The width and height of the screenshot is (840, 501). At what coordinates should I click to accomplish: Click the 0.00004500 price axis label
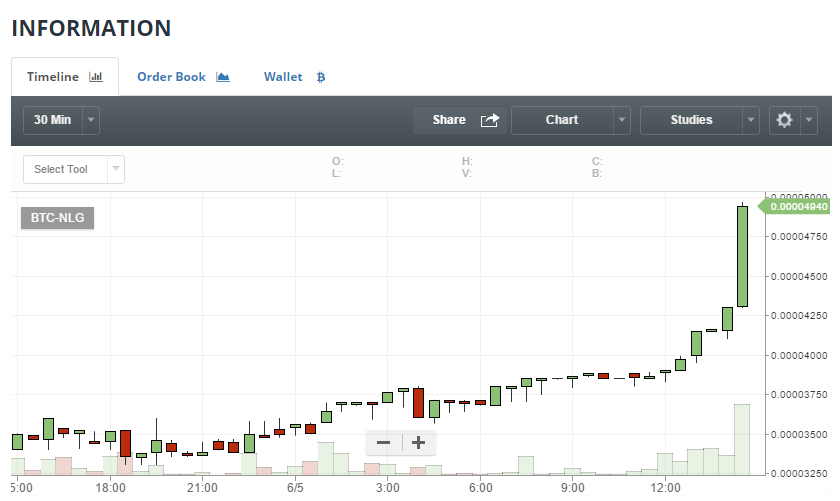(799, 277)
